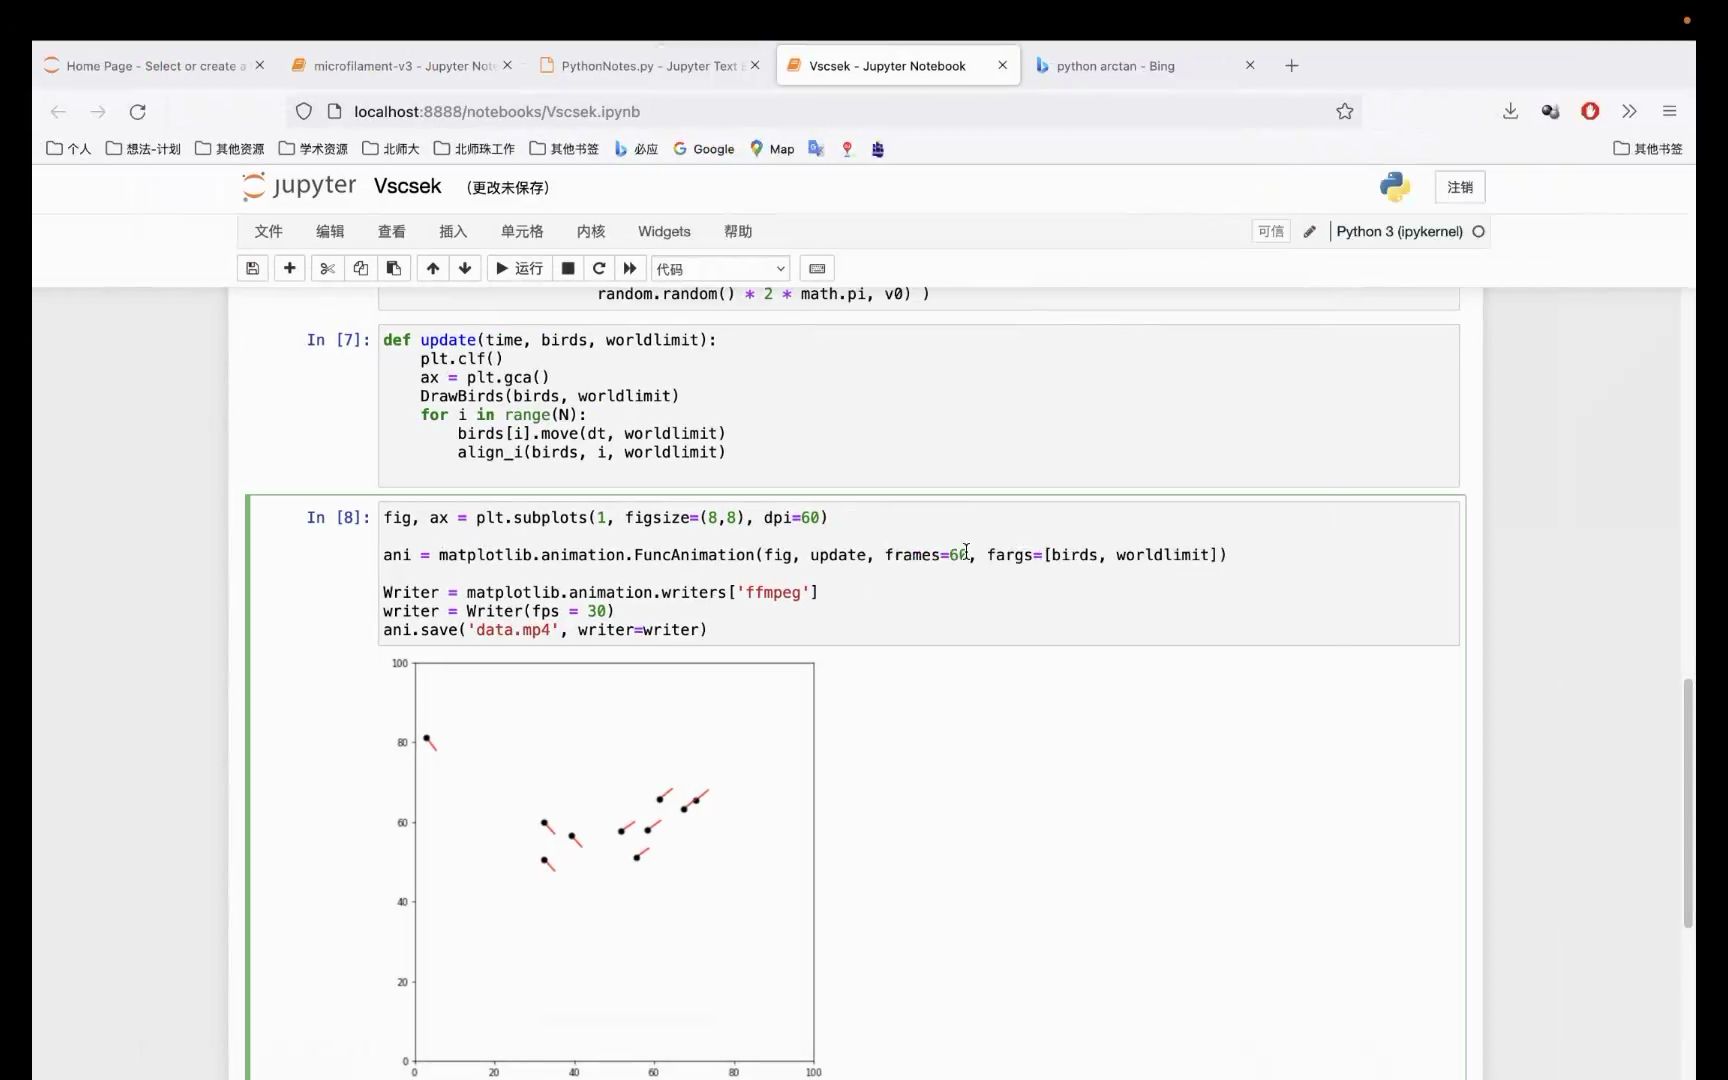Open the 插入 menu

453,231
